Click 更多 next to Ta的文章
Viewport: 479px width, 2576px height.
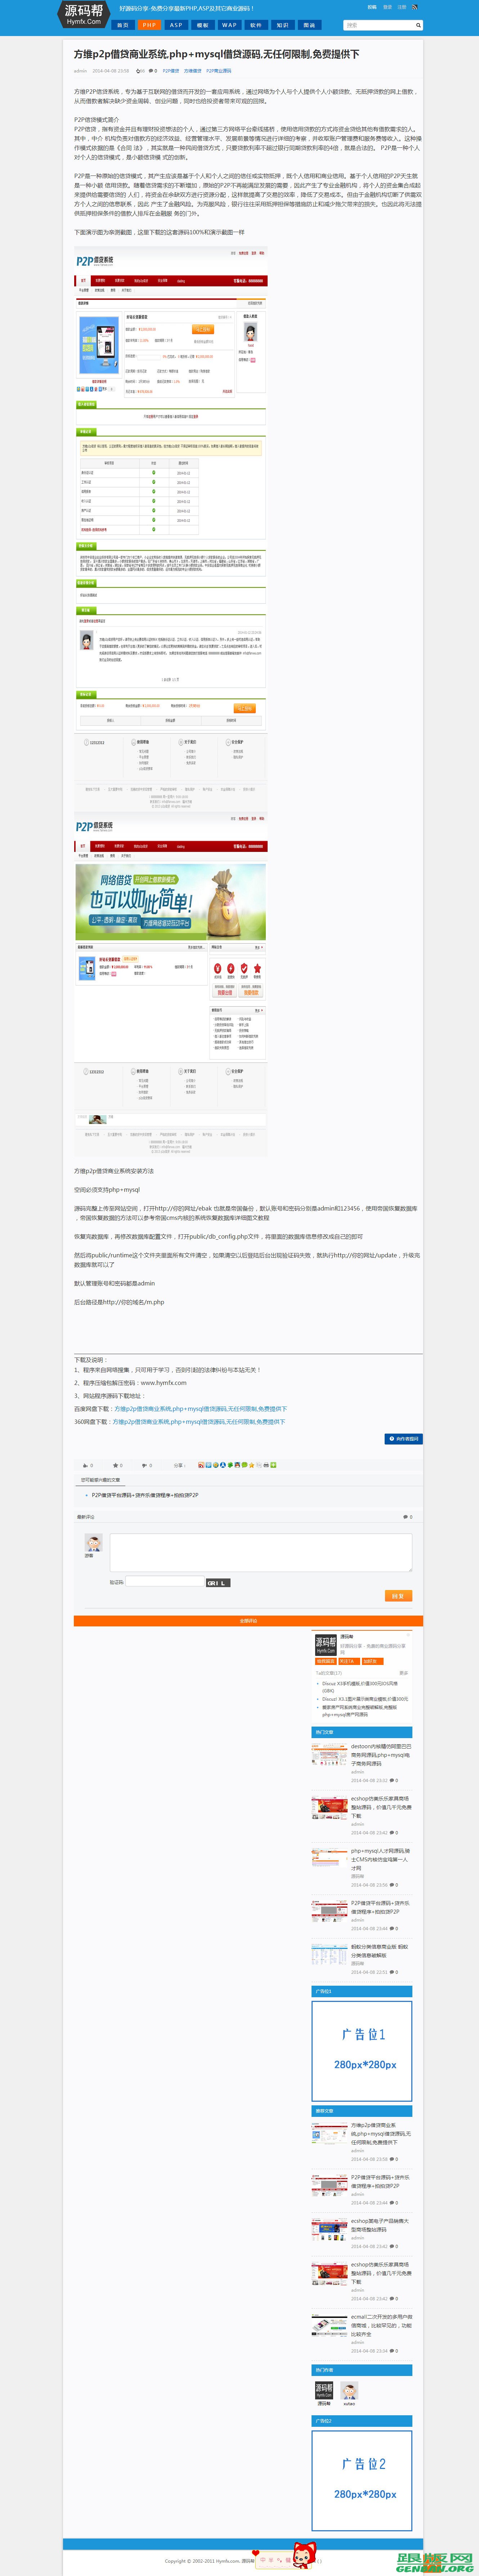point(404,1673)
